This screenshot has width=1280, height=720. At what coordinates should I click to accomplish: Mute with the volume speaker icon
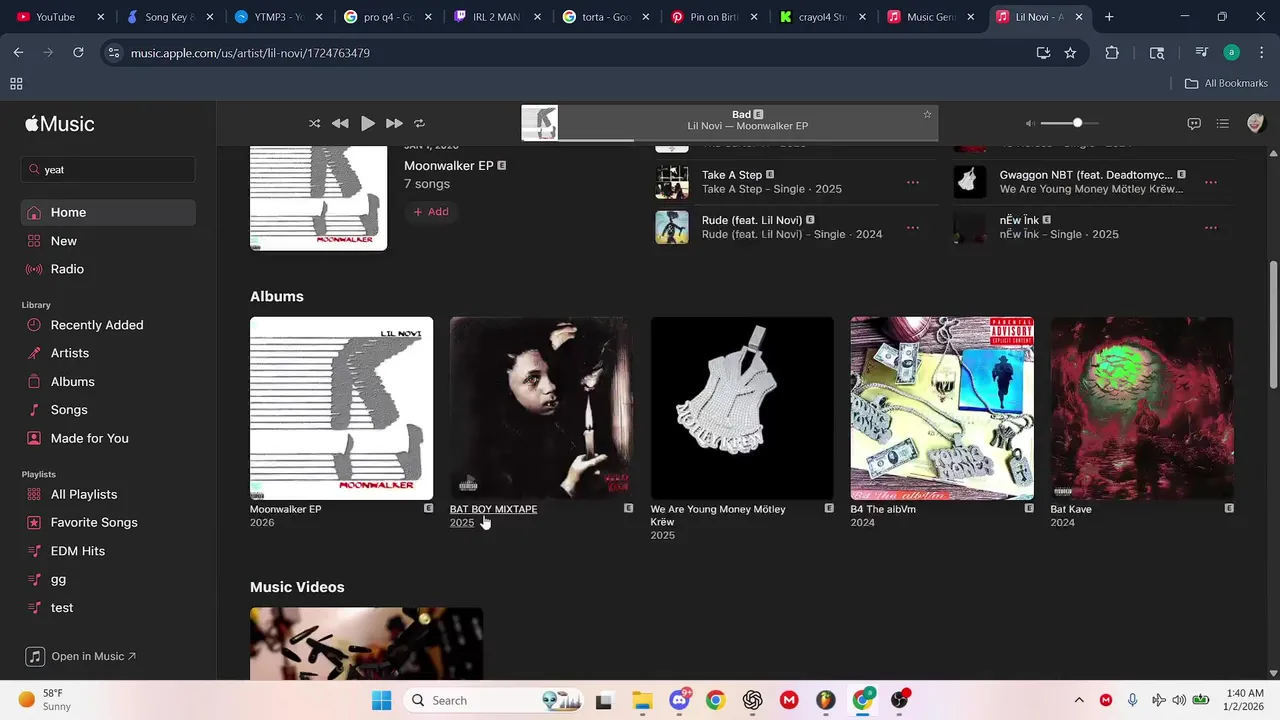pos(1030,123)
